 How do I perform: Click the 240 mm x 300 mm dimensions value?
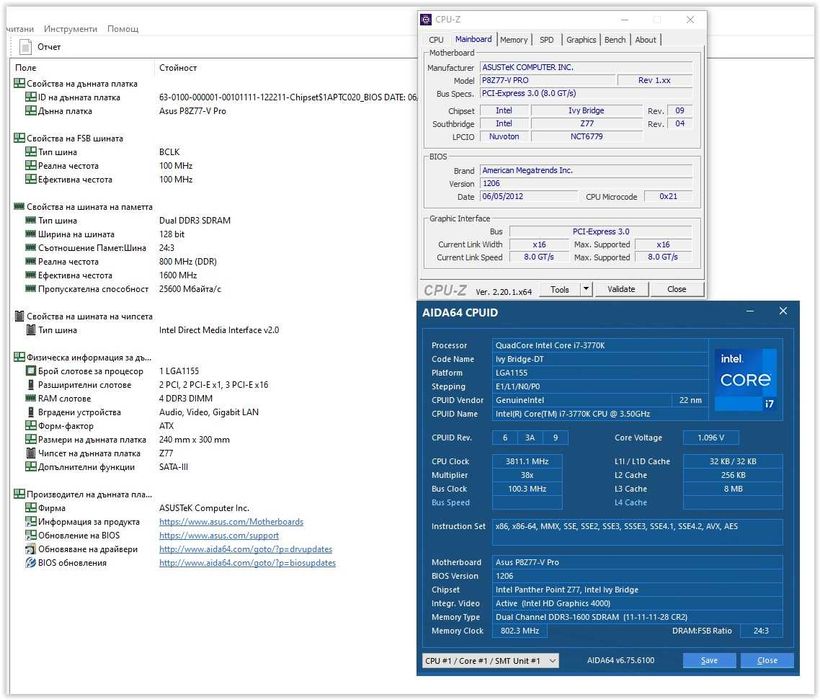pos(194,439)
